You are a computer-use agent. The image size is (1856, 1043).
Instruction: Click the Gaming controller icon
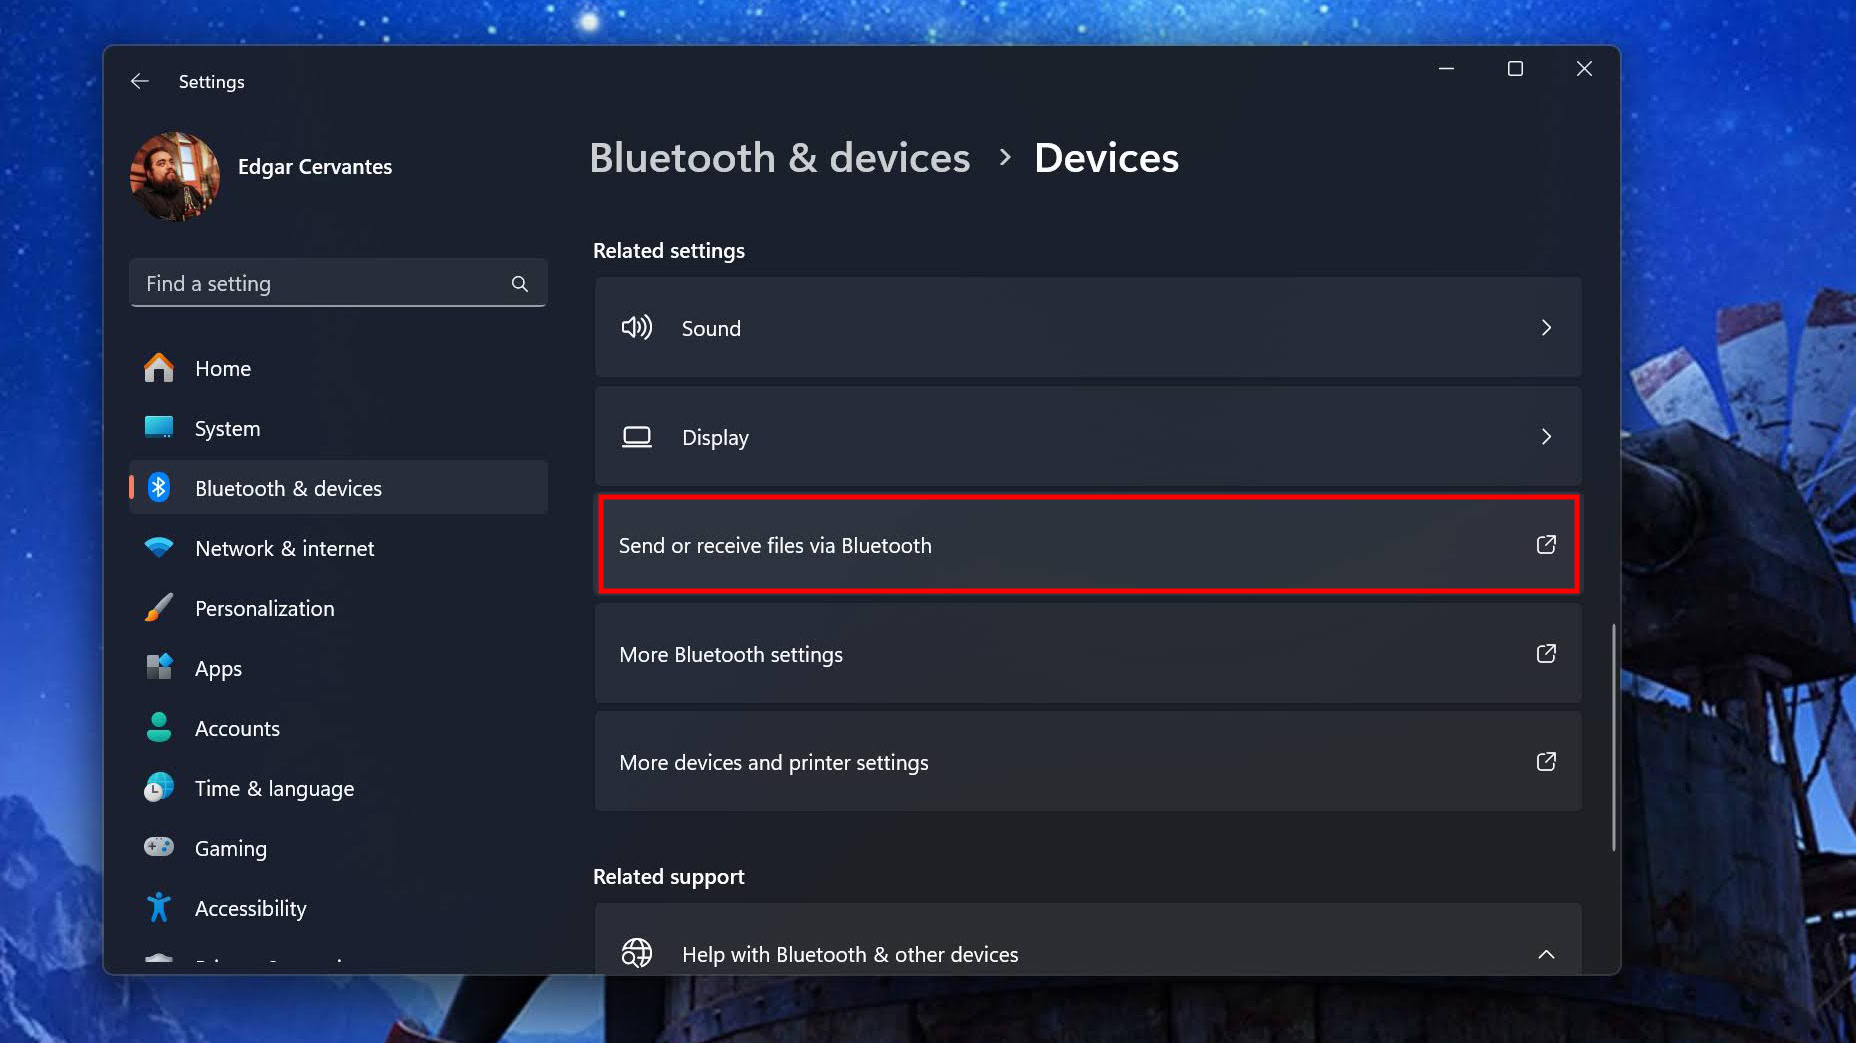(159, 848)
